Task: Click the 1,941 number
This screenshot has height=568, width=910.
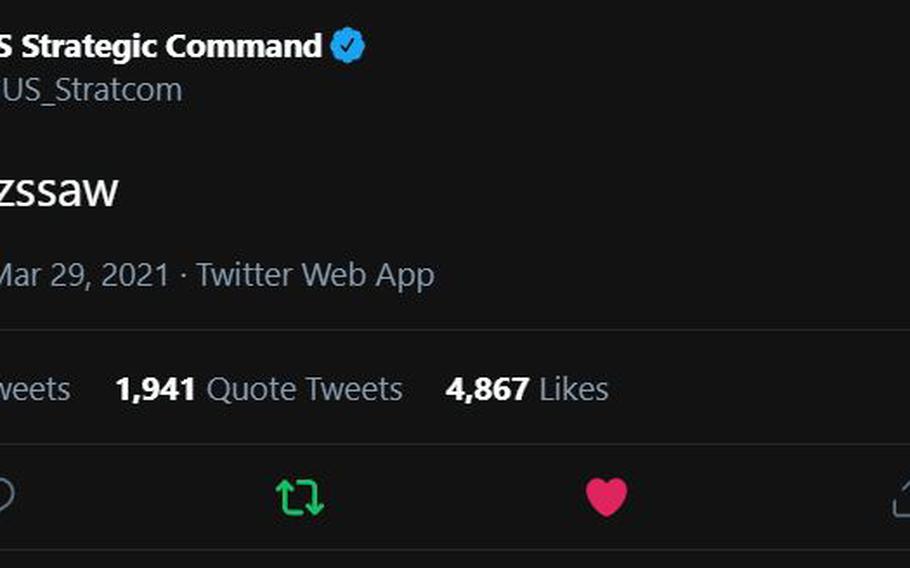Action: [155, 389]
